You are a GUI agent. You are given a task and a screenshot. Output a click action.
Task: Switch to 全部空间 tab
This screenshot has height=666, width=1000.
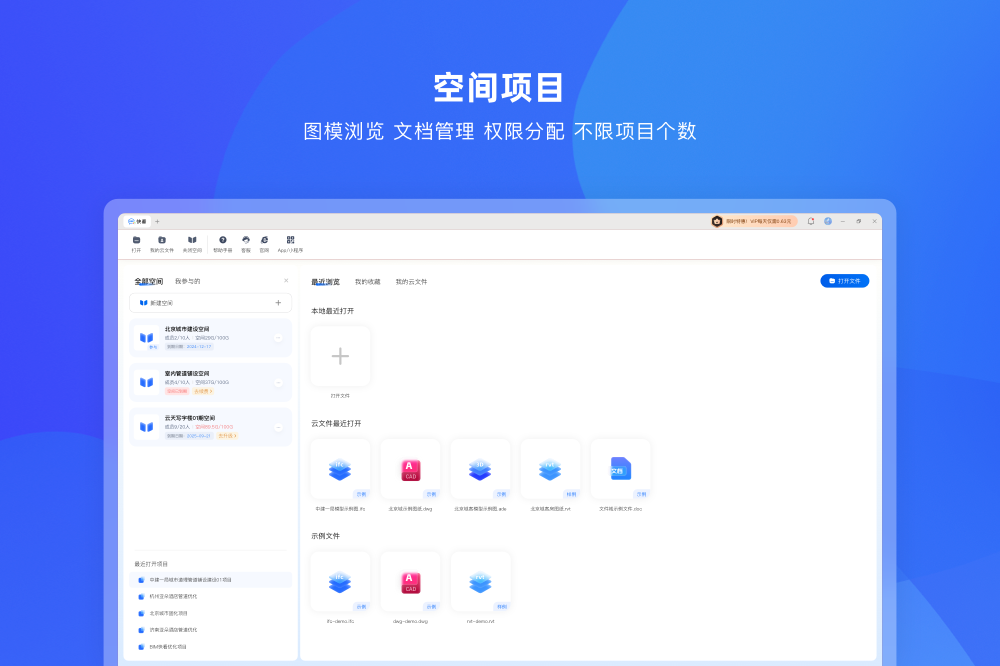149,281
